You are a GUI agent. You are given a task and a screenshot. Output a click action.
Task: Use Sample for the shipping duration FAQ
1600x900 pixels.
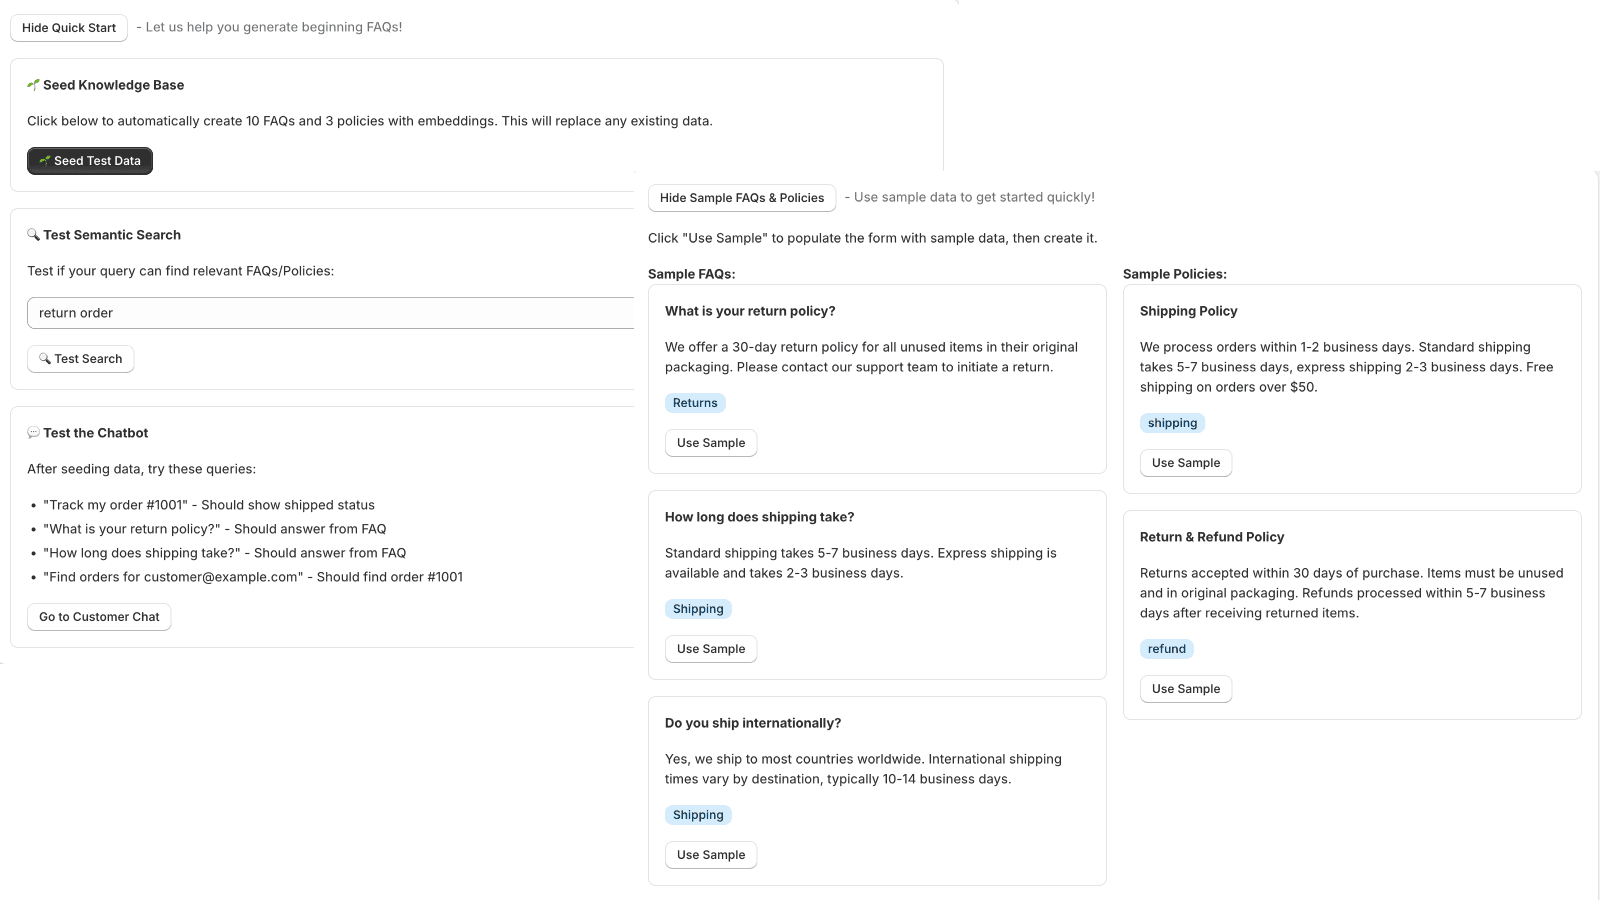(x=710, y=648)
